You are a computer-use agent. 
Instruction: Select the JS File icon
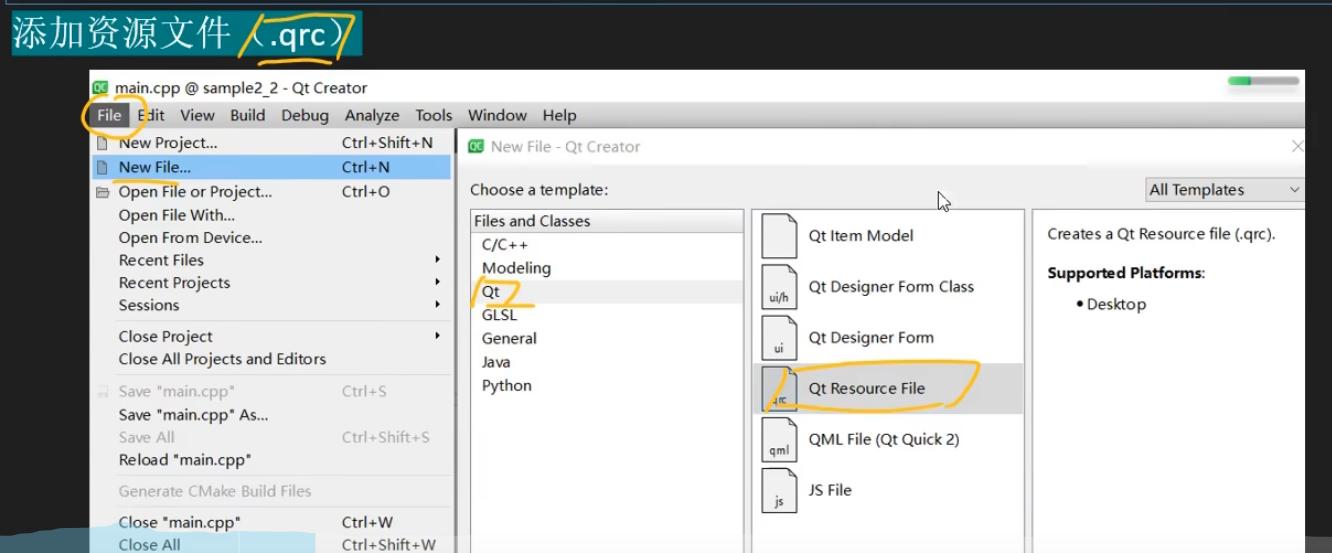point(779,490)
